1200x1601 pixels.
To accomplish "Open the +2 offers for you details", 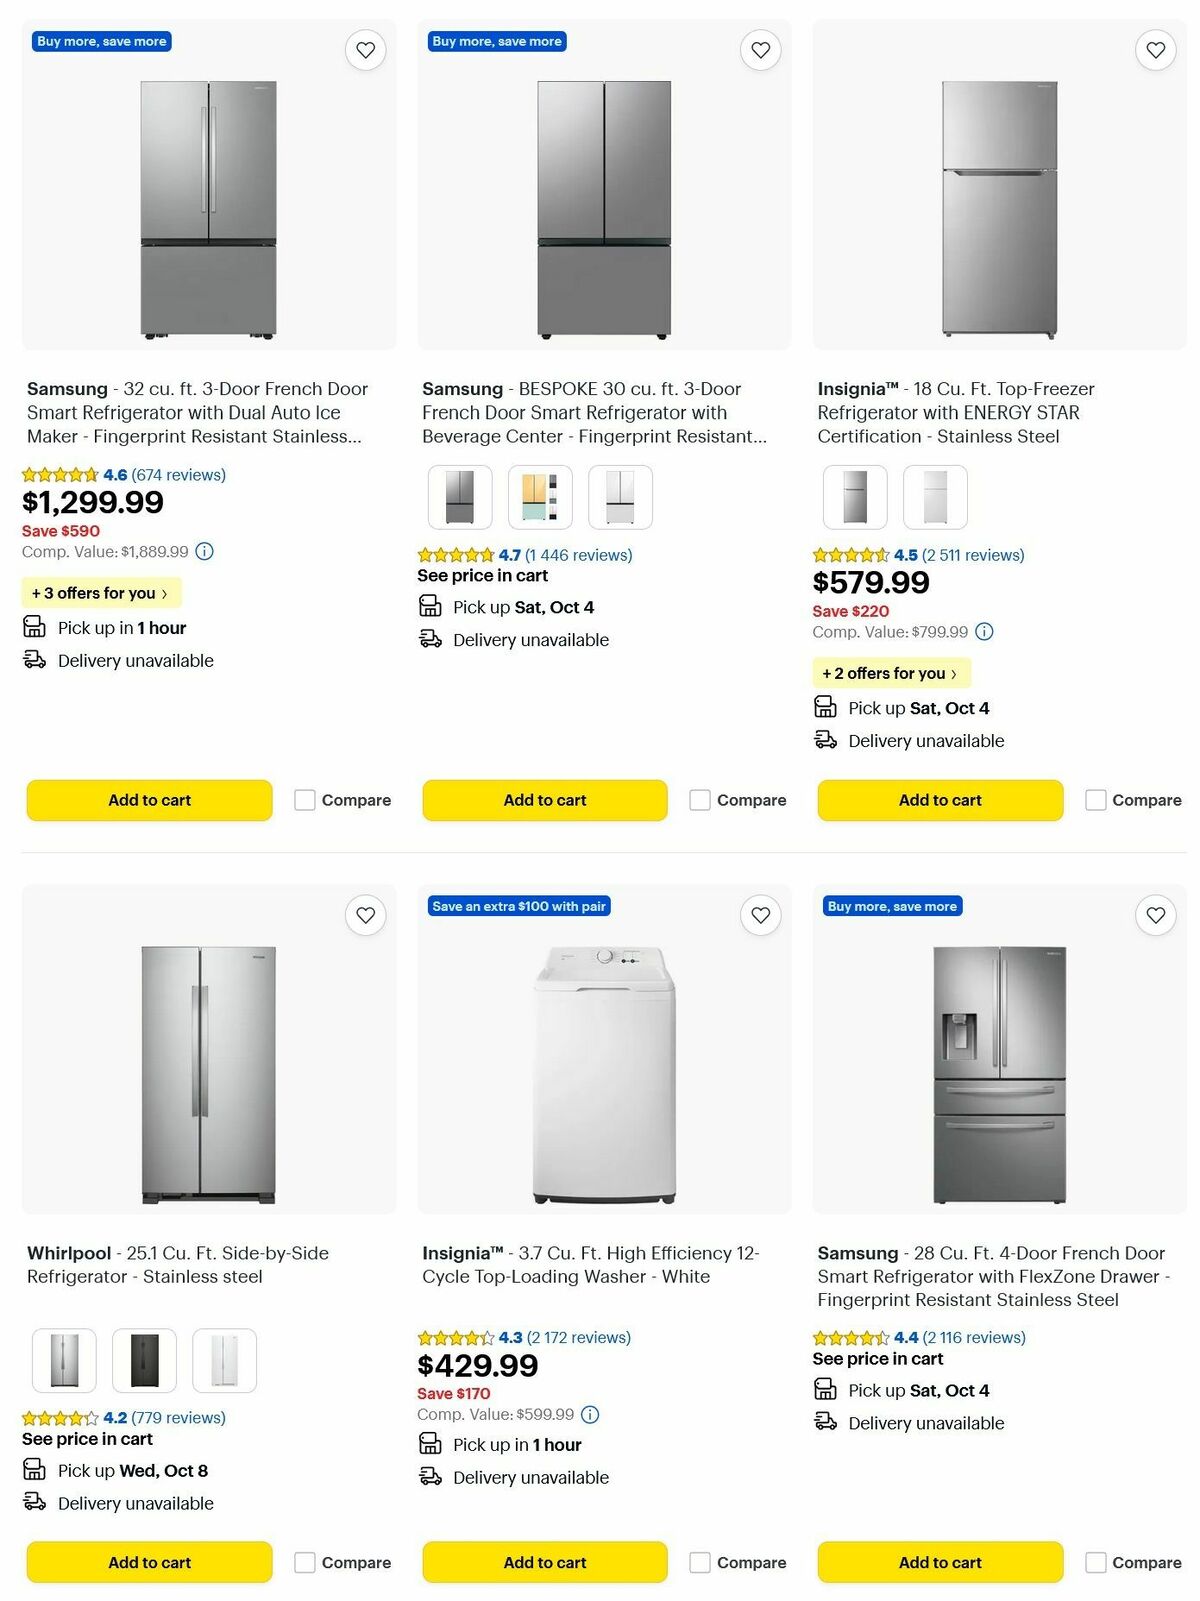I will [891, 673].
